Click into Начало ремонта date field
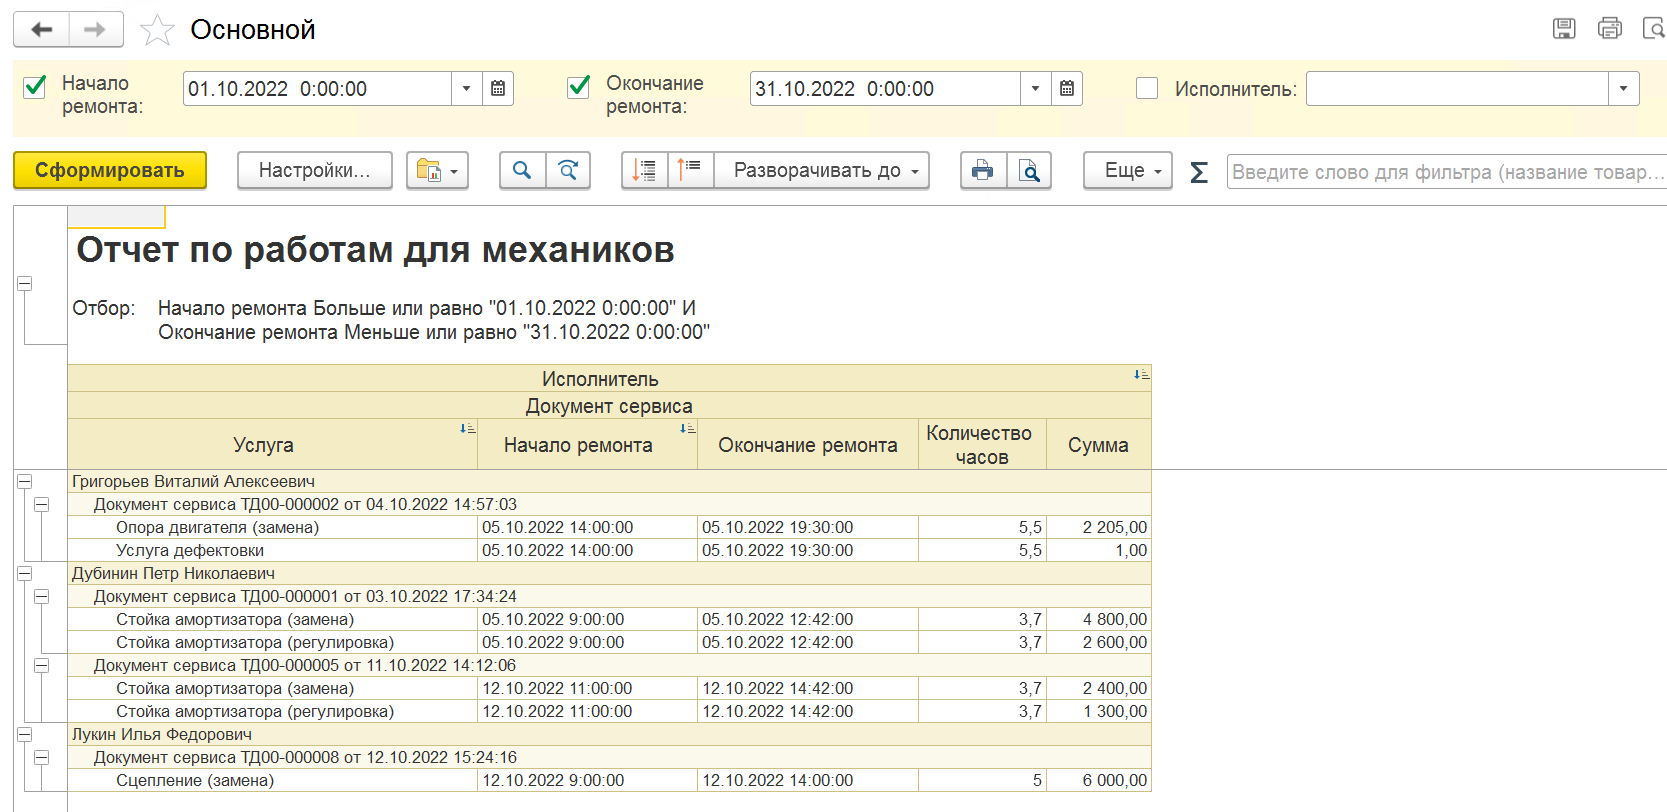This screenshot has height=812, width=1667. [317, 89]
